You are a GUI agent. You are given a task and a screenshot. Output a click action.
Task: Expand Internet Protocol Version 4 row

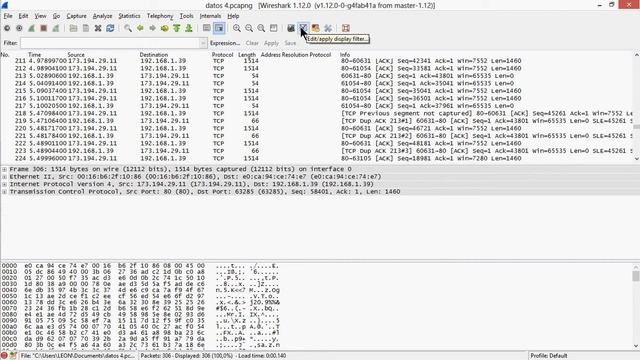coord(4,184)
